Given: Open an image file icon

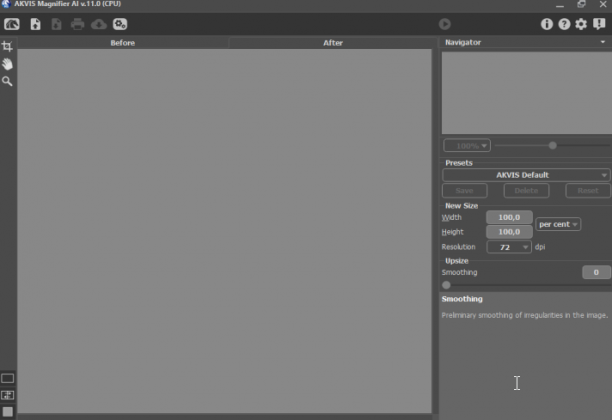Looking at the screenshot, I should pyautogui.click(x=36, y=24).
